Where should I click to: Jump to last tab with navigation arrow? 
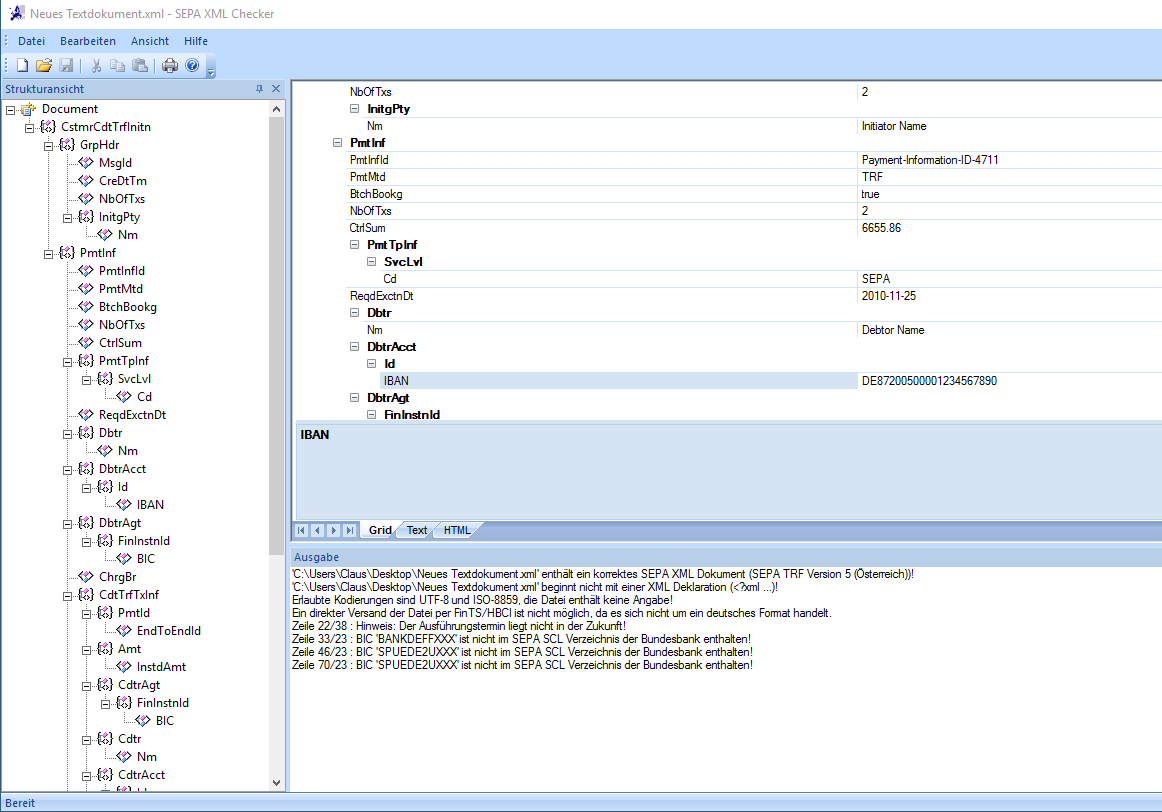pyautogui.click(x=349, y=530)
